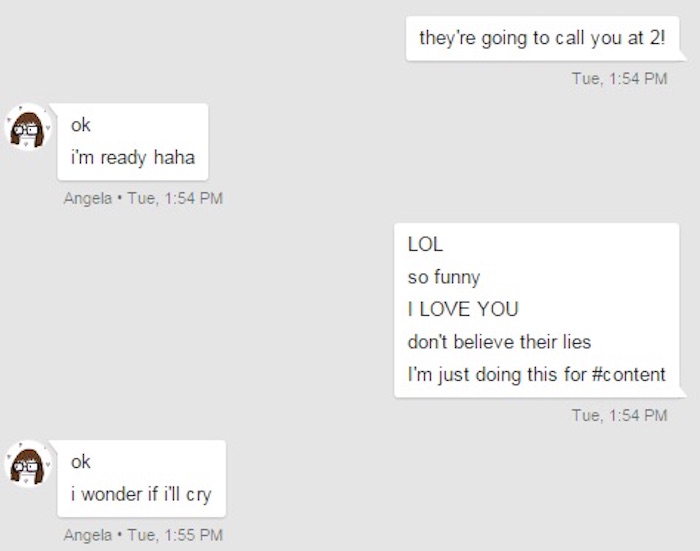Select the 'LOL' line in outgoing message
The width and height of the screenshot is (700, 551).
(x=425, y=244)
